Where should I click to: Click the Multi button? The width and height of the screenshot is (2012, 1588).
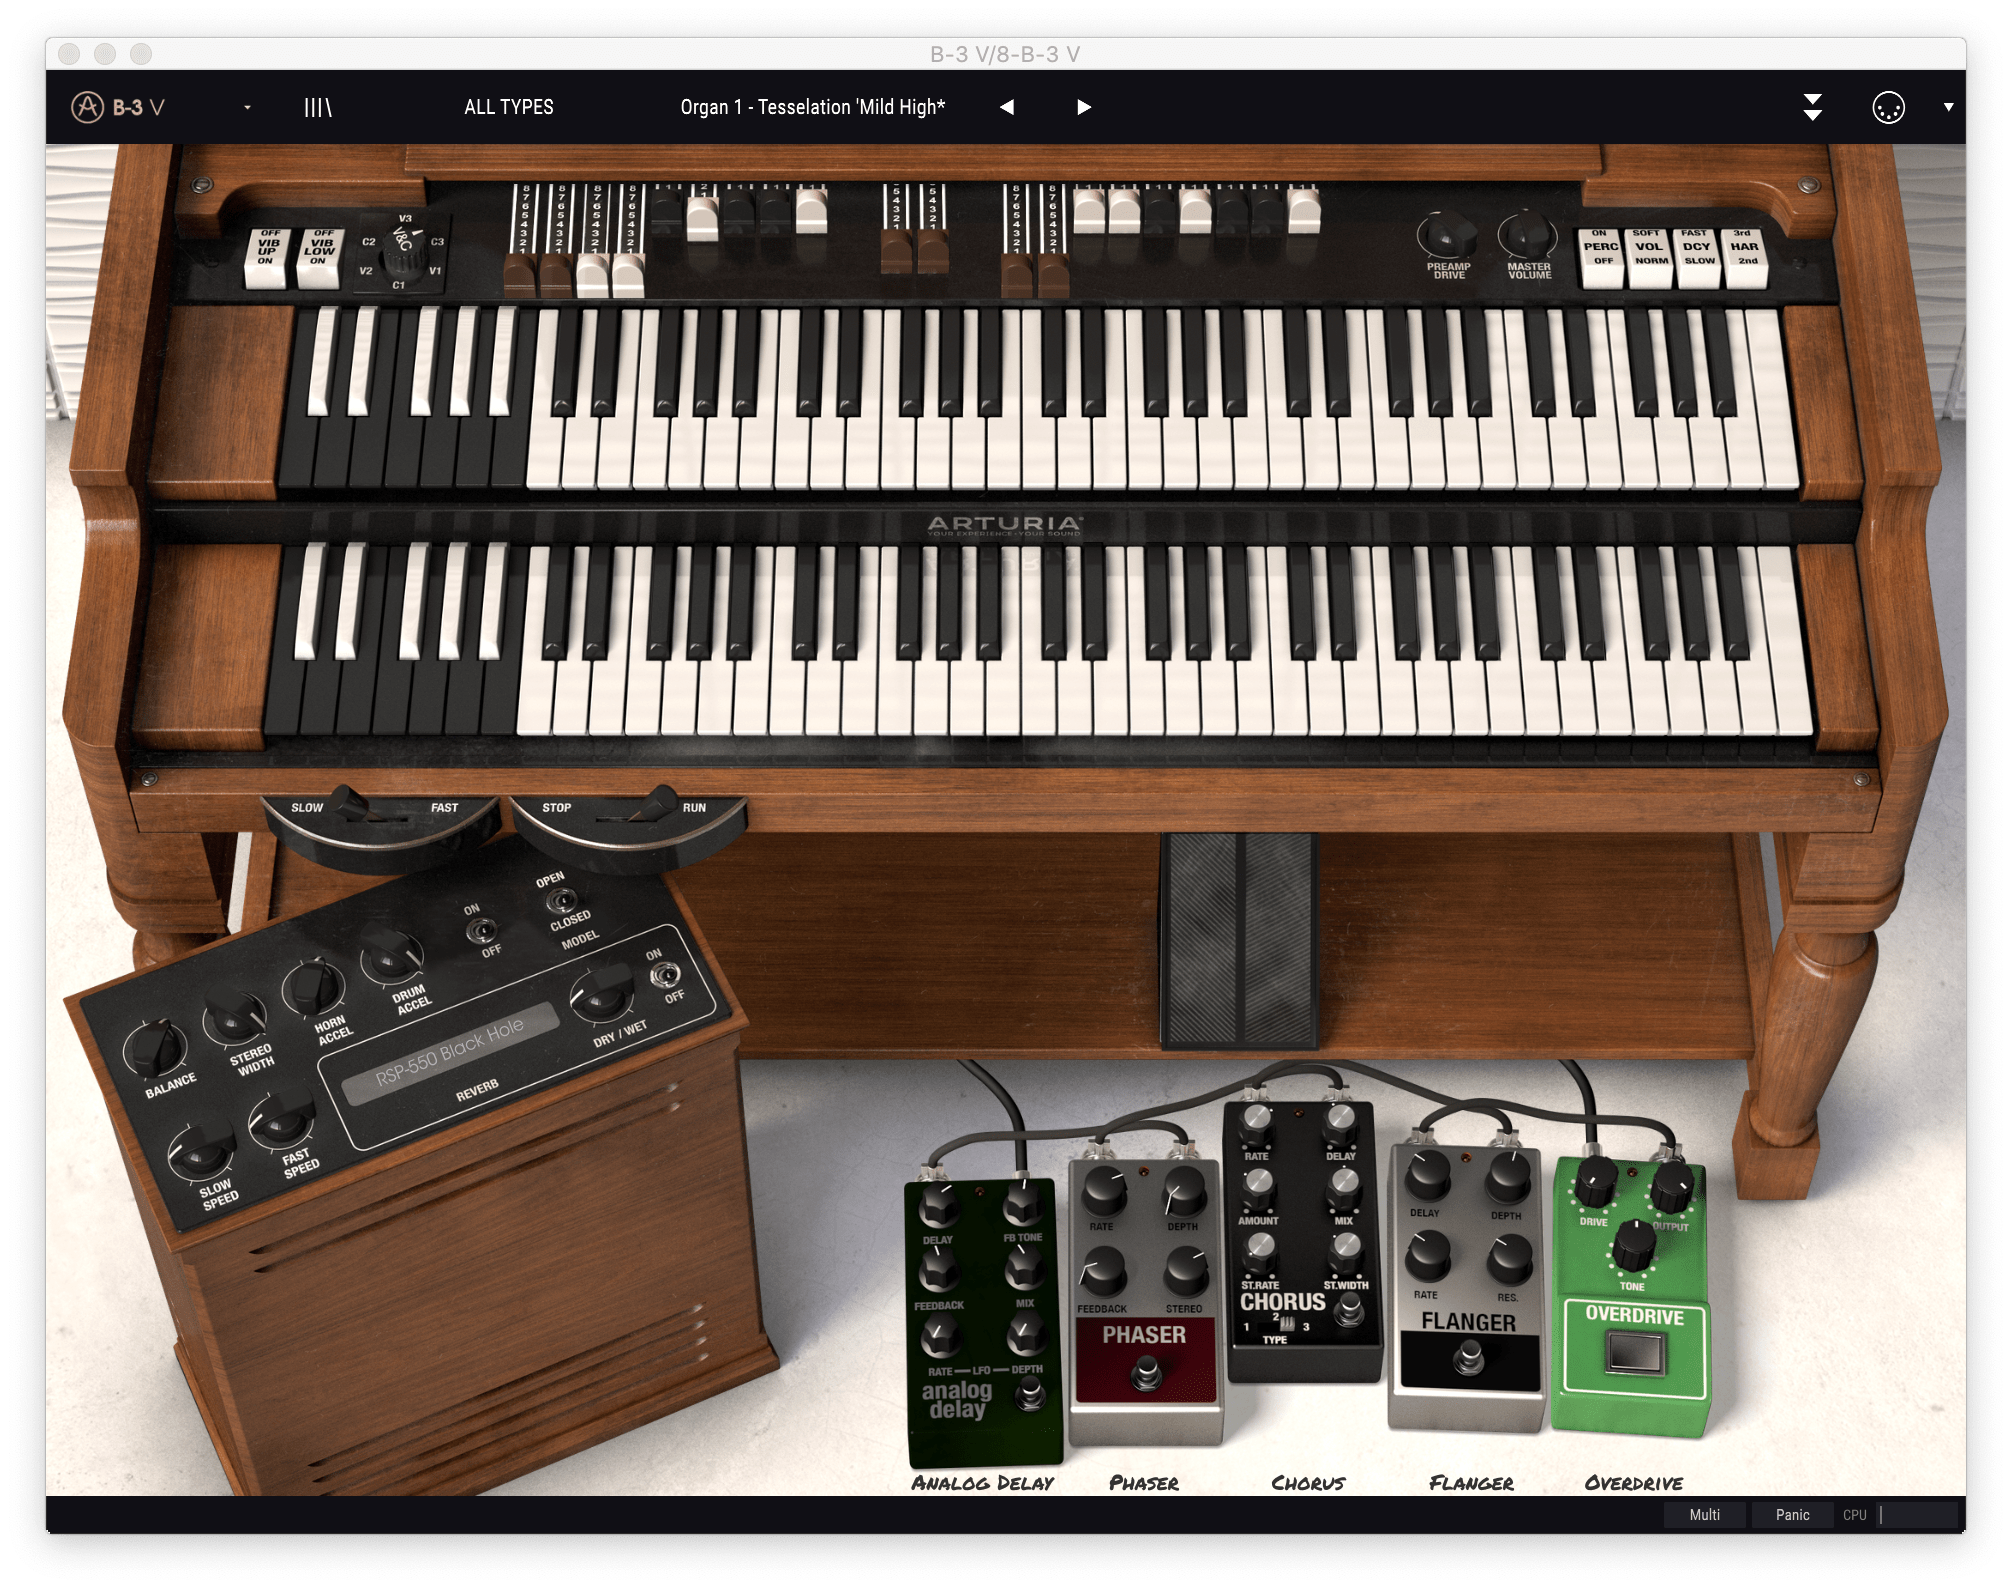pyautogui.click(x=1704, y=1515)
